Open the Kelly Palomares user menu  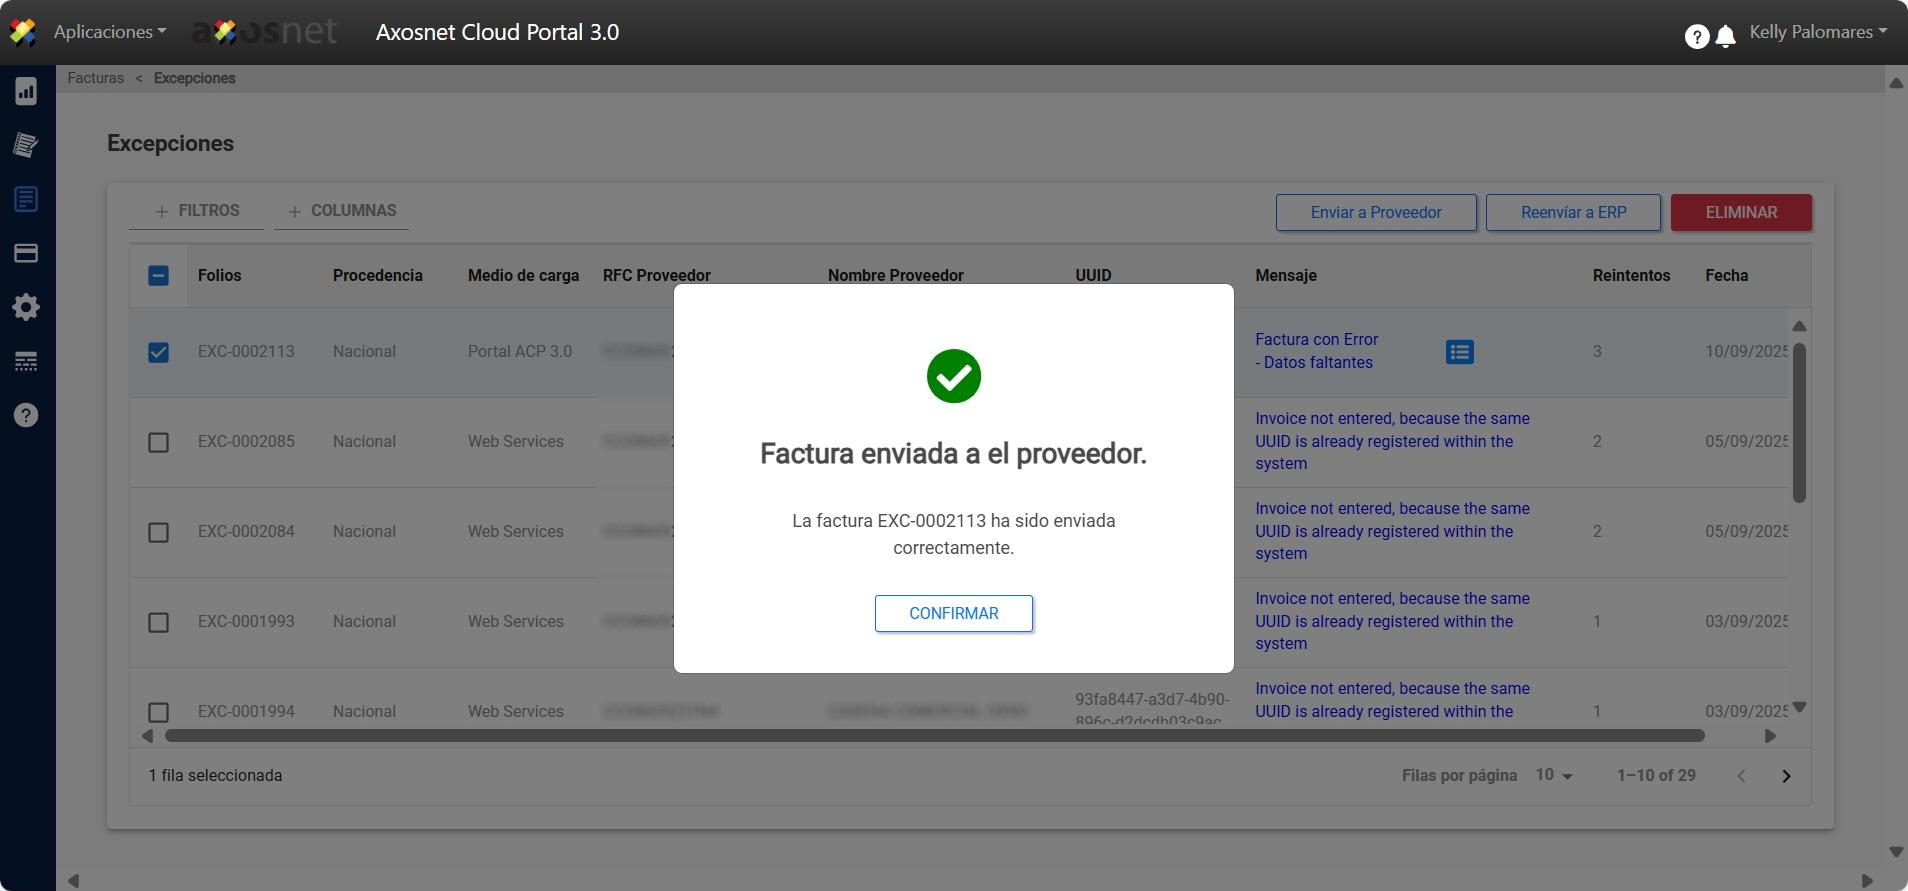click(1817, 32)
